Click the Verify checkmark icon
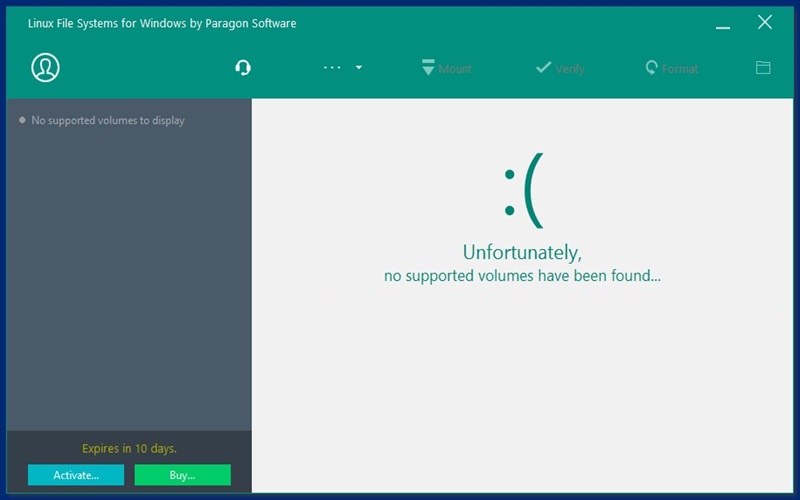The width and height of the screenshot is (800, 500). click(x=543, y=67)
